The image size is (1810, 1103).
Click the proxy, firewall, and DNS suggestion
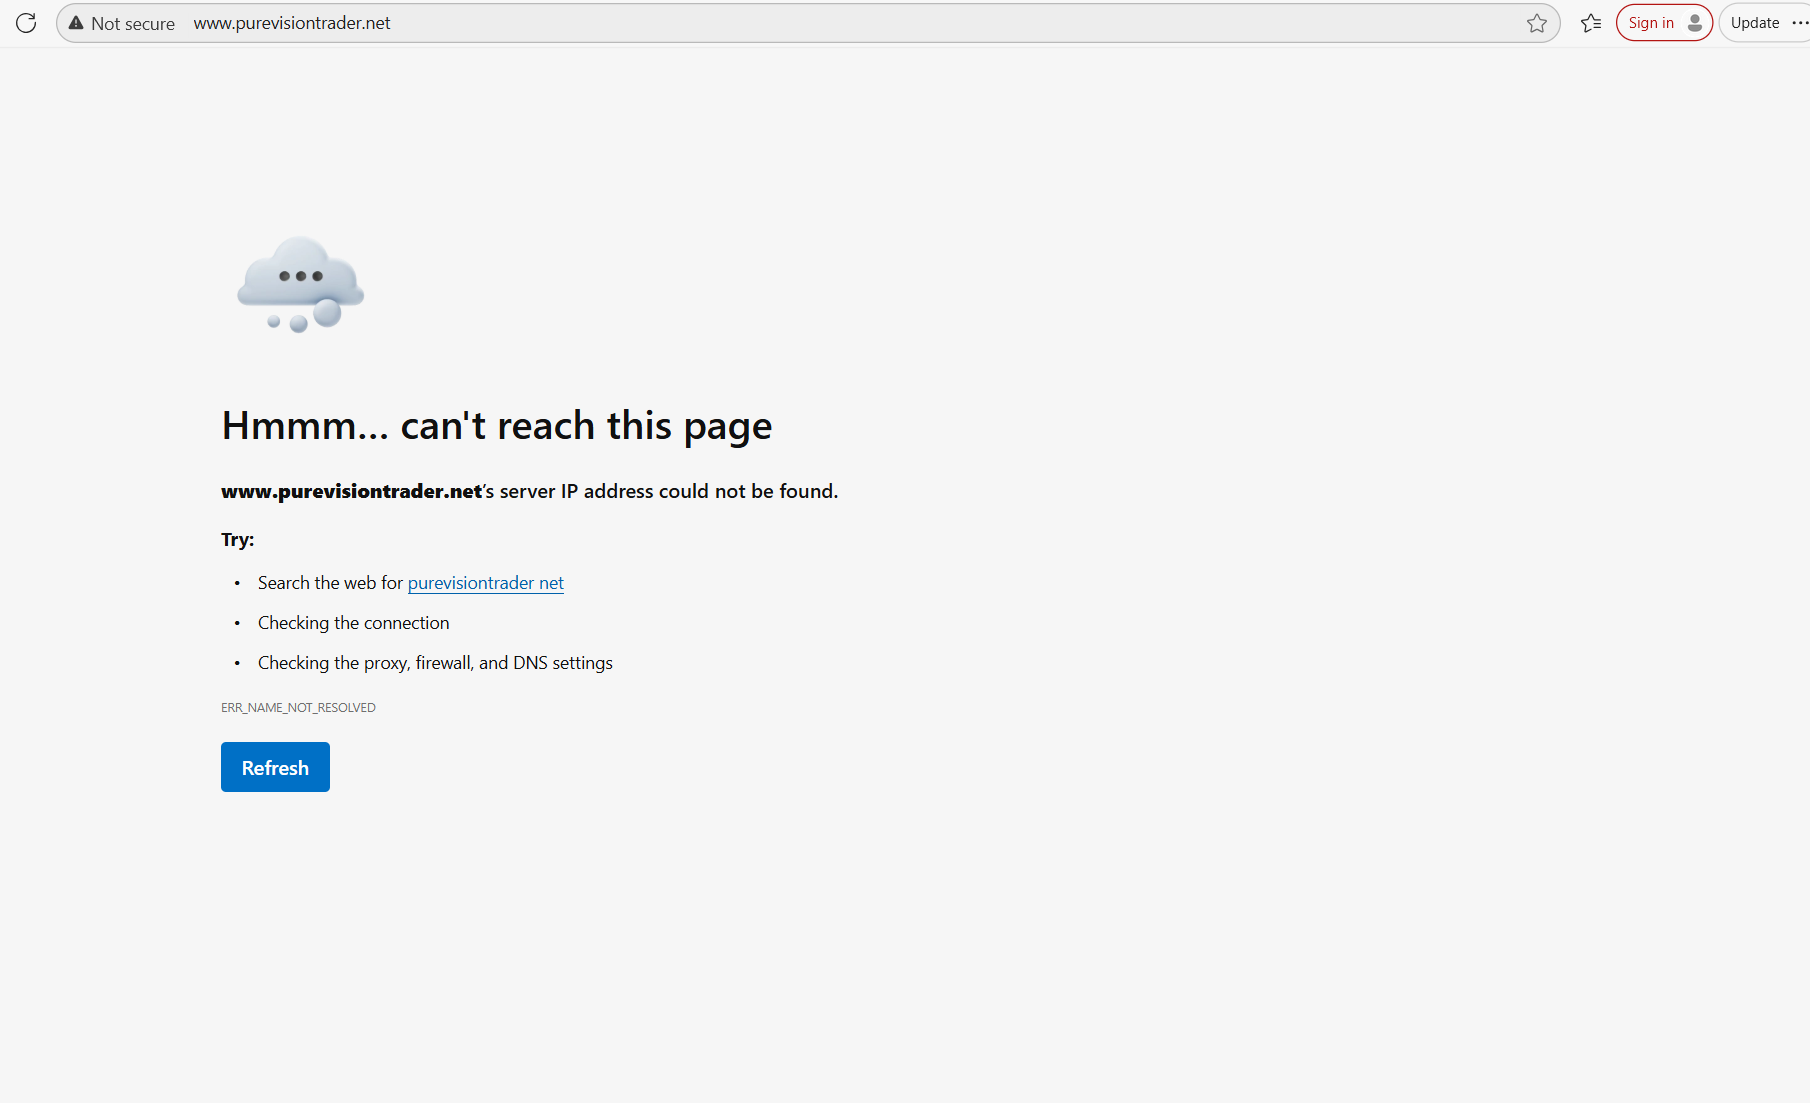[435, 663]
